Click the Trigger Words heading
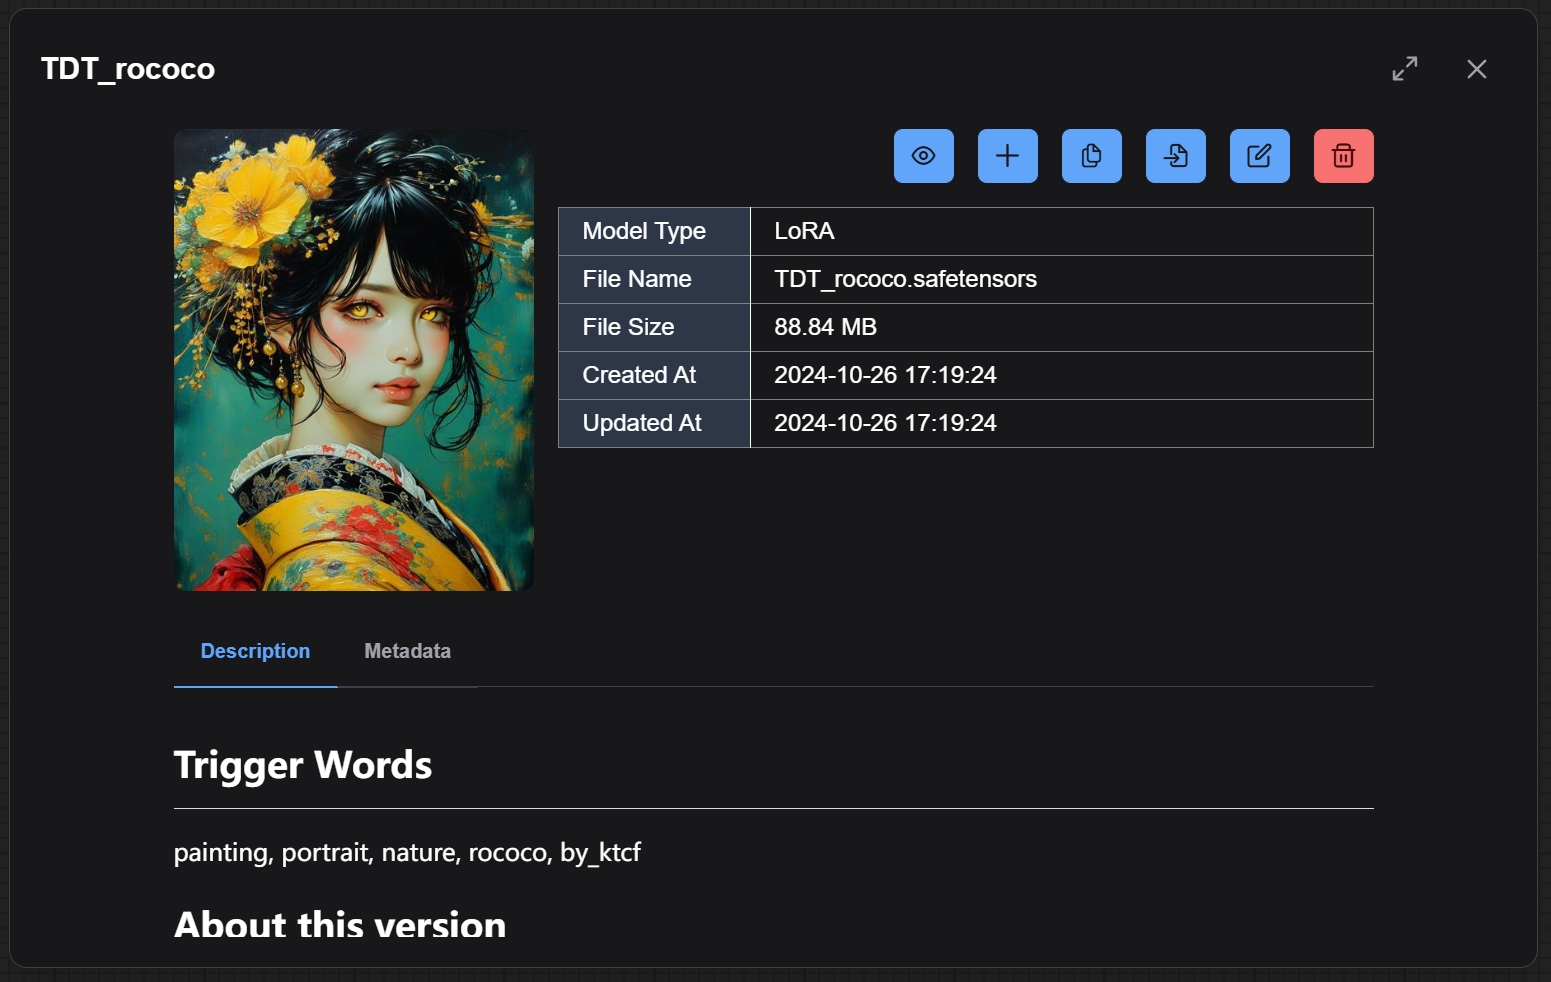This screenshot has height=982, width=1551. coord(303,765)
